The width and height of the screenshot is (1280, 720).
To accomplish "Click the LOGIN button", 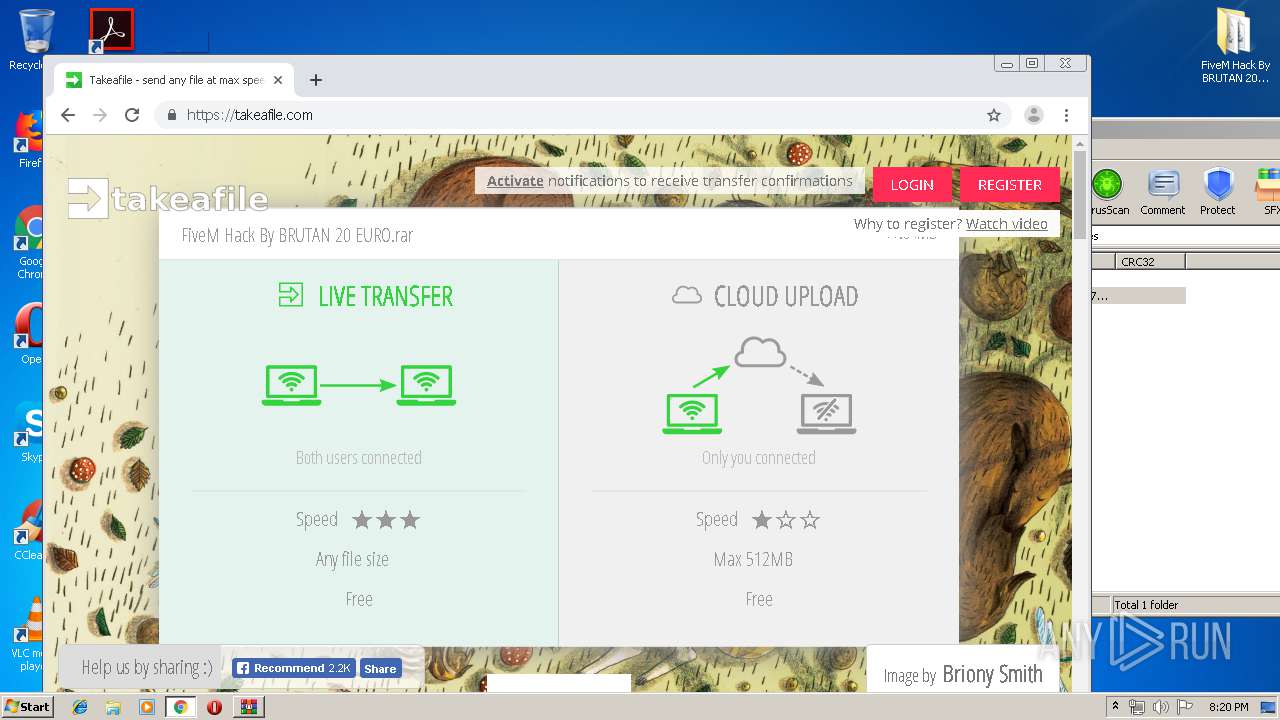I will tap(912, 185).
